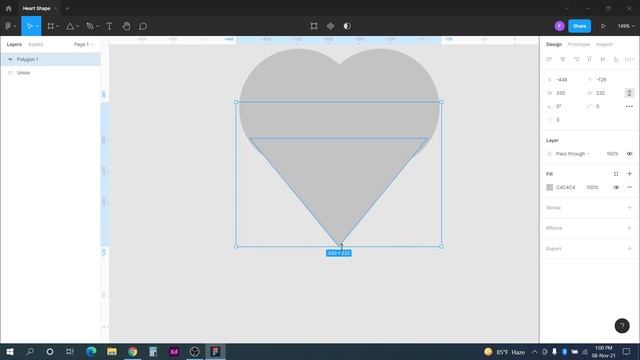Switch to the Assets tab

(36, 44)
